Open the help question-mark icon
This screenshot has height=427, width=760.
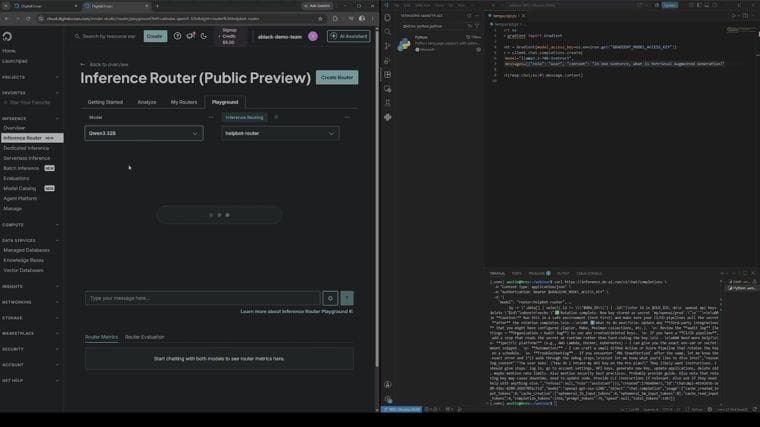177,36
